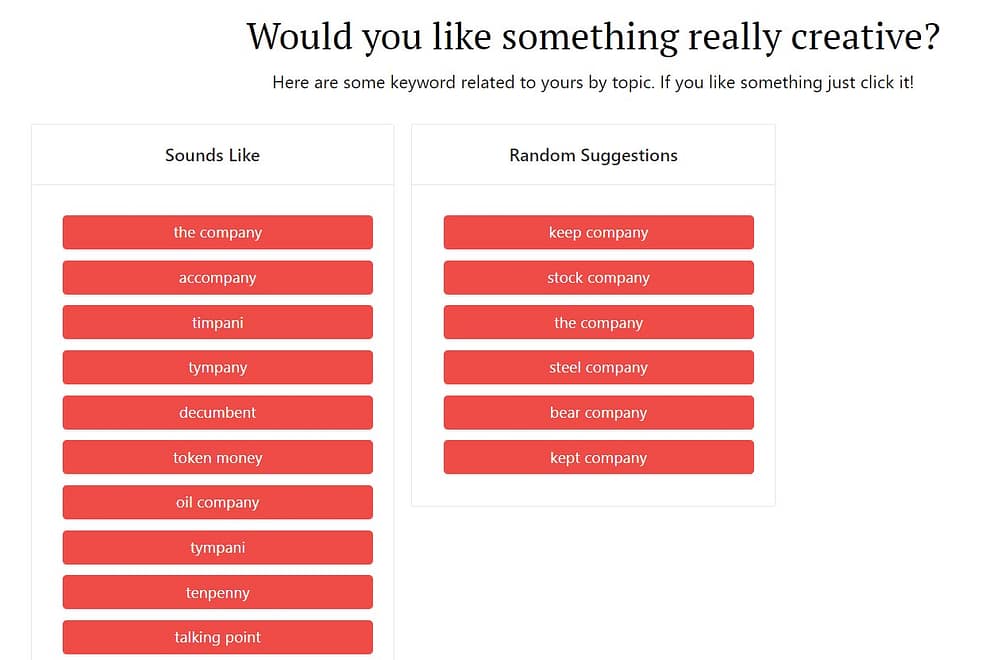Screen dimensions: 993x660
Task: Click "the company" under Sounds Like
Action: [217, 232]
